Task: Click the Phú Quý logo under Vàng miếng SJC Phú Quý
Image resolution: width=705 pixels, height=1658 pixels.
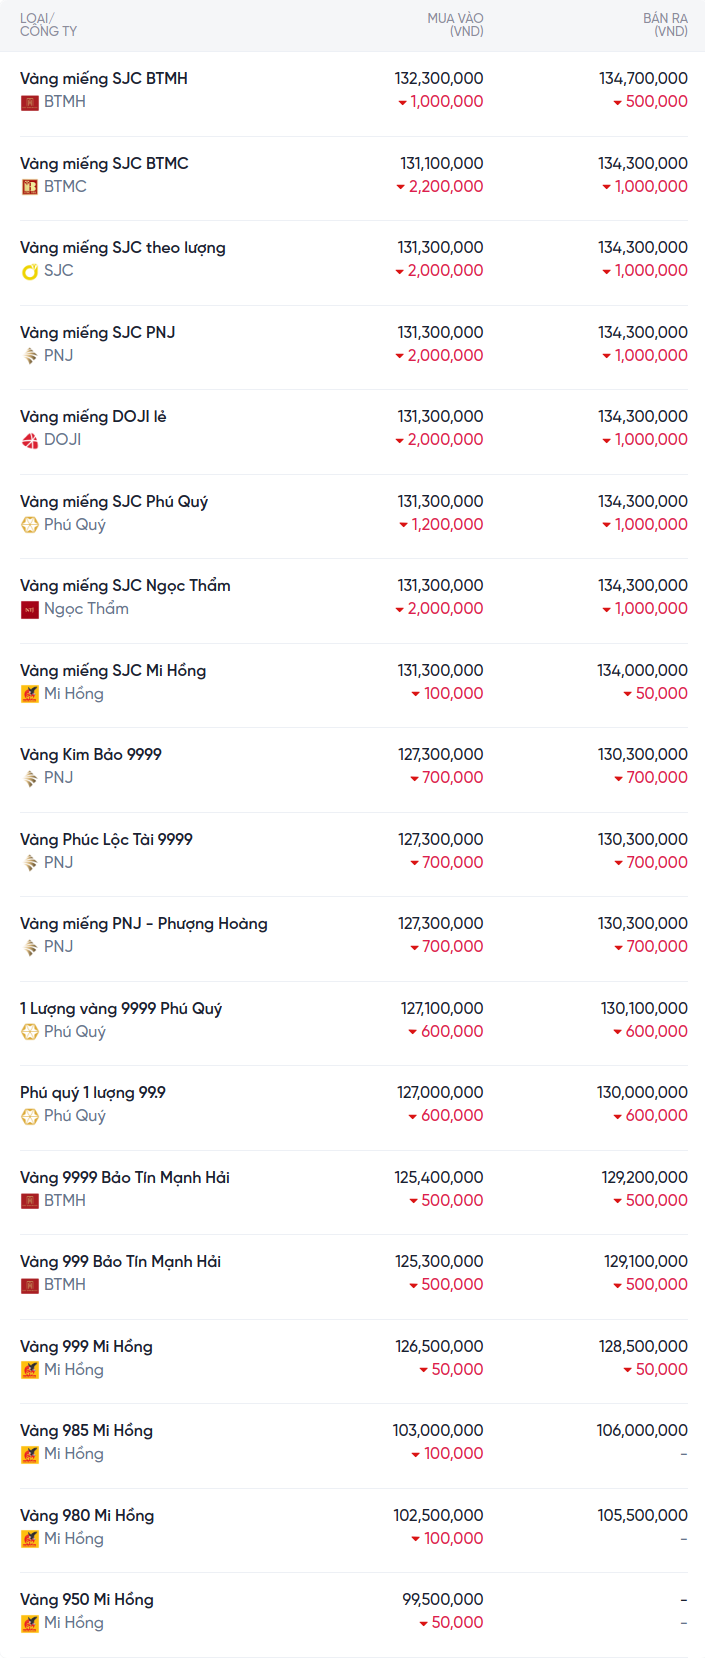Action: click(30, 525)
